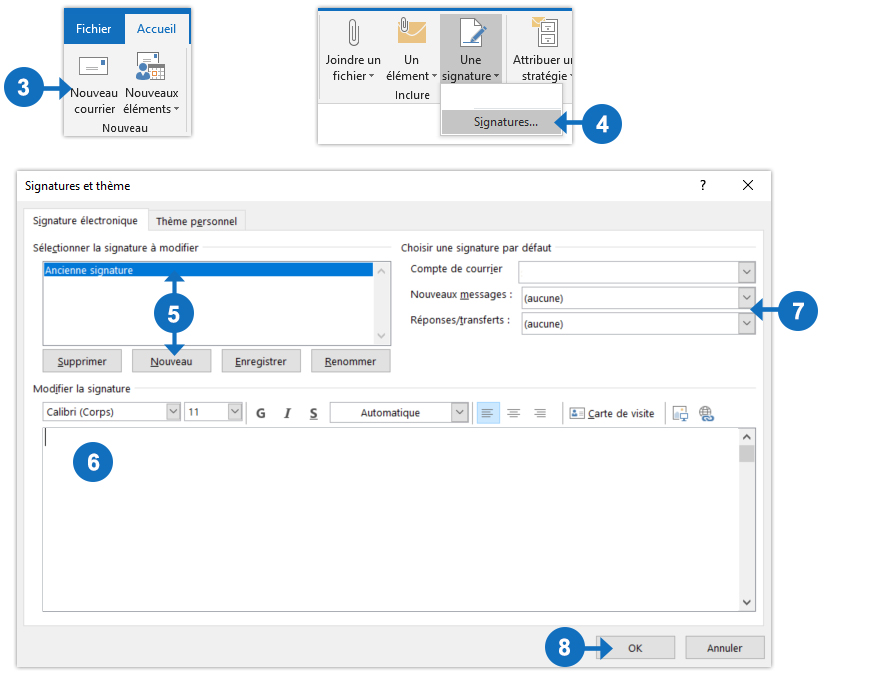Open the Calibri (Corps) font dropdown

pyautogui.click(x=173, y=412)
